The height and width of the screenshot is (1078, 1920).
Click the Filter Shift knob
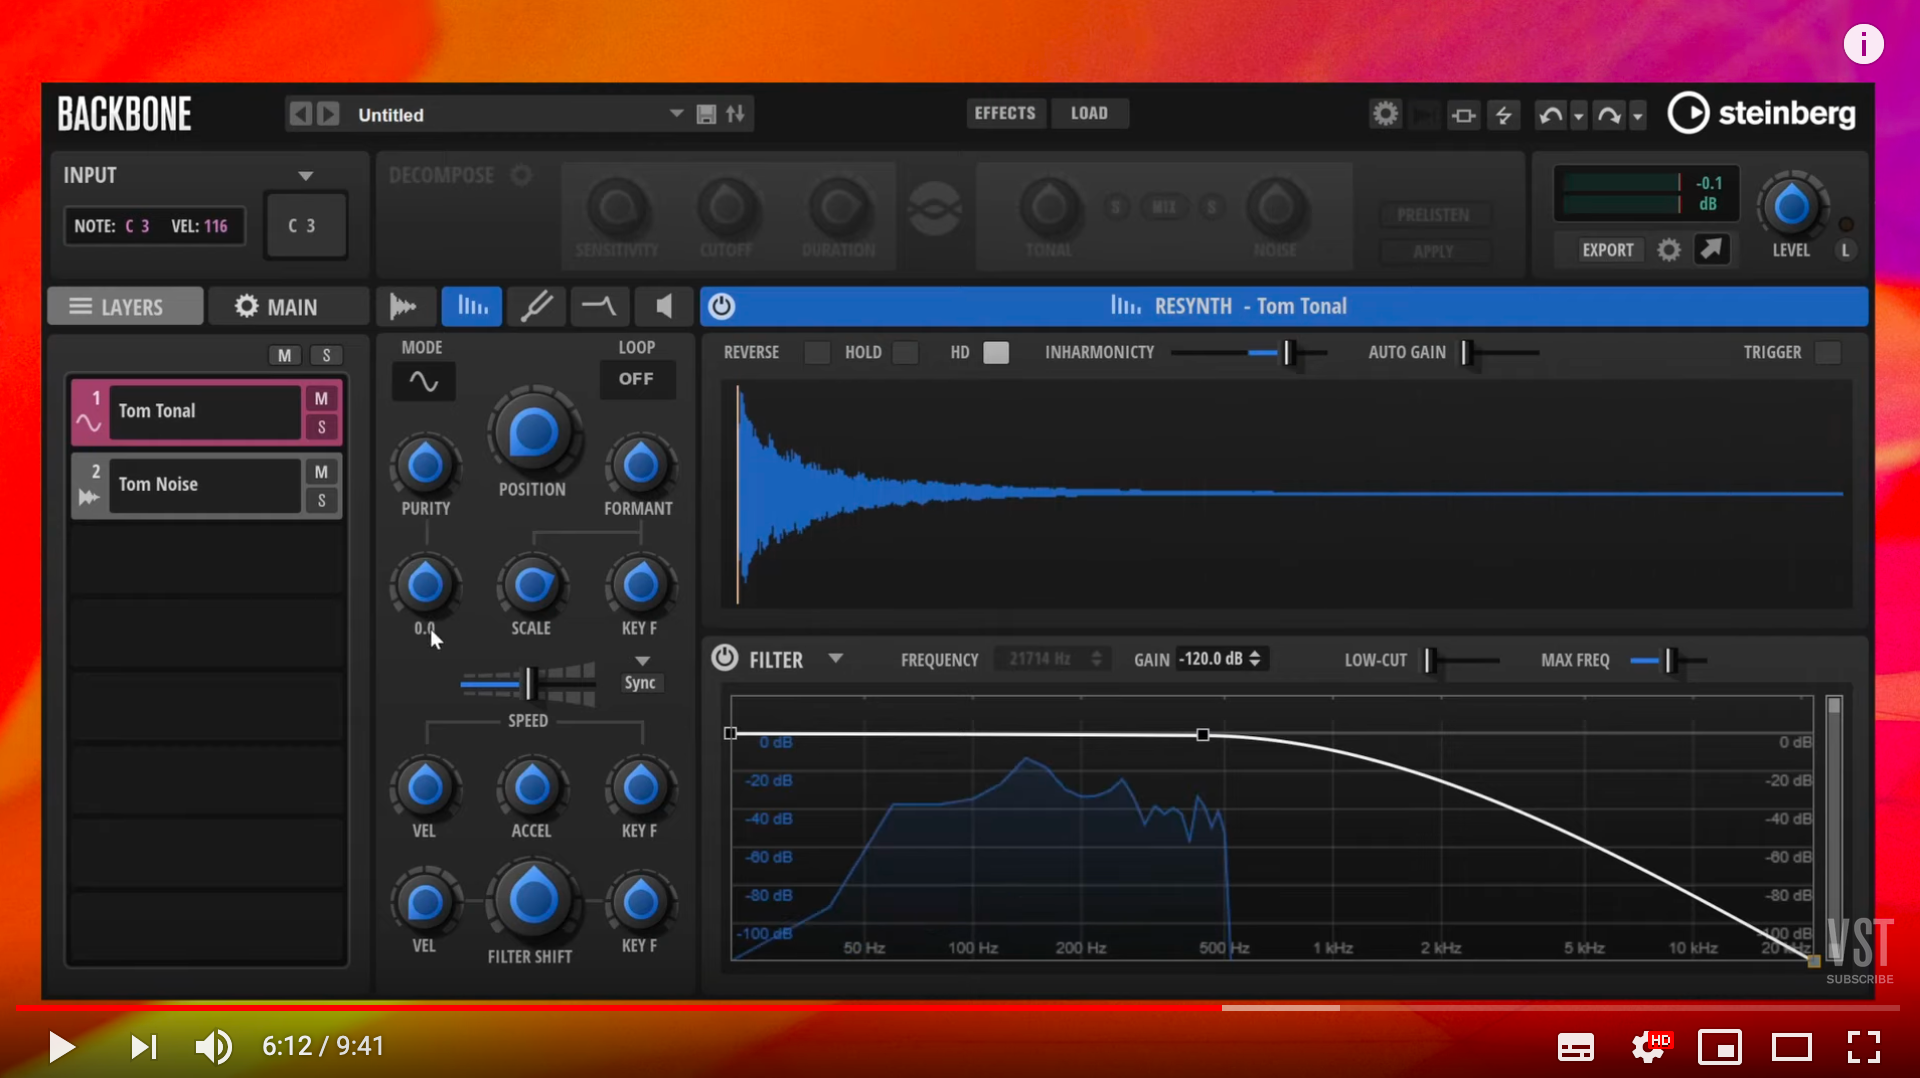pyautogui.click(x=533, y=900)
